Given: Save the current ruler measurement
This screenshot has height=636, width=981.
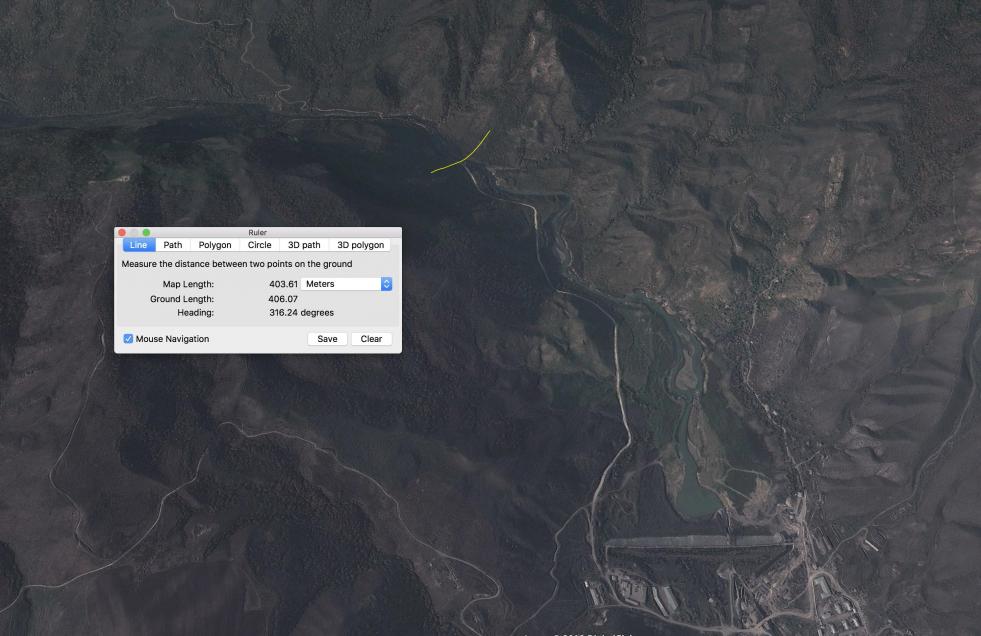Looking at the screenshot, I should click(x=327, y=339).
